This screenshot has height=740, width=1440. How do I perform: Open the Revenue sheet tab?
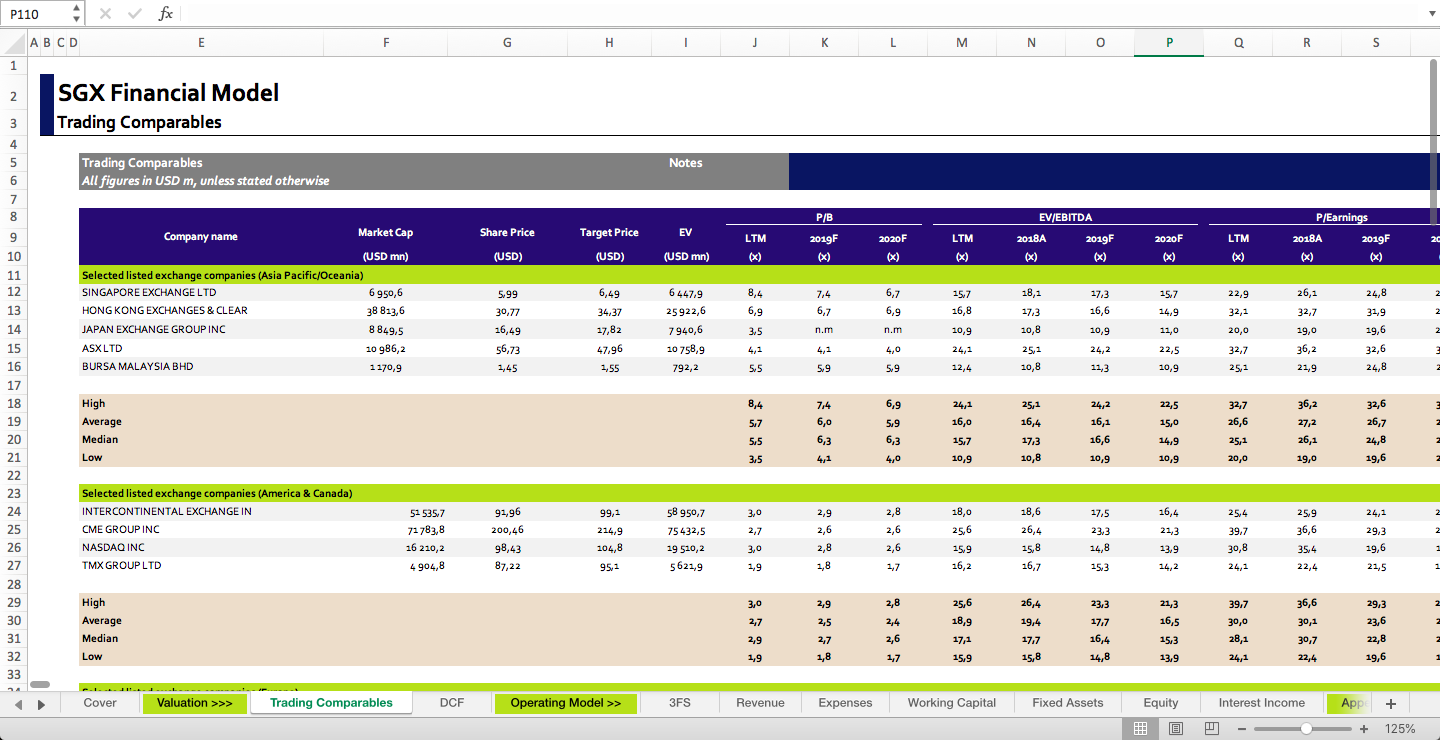click(760, 703)
